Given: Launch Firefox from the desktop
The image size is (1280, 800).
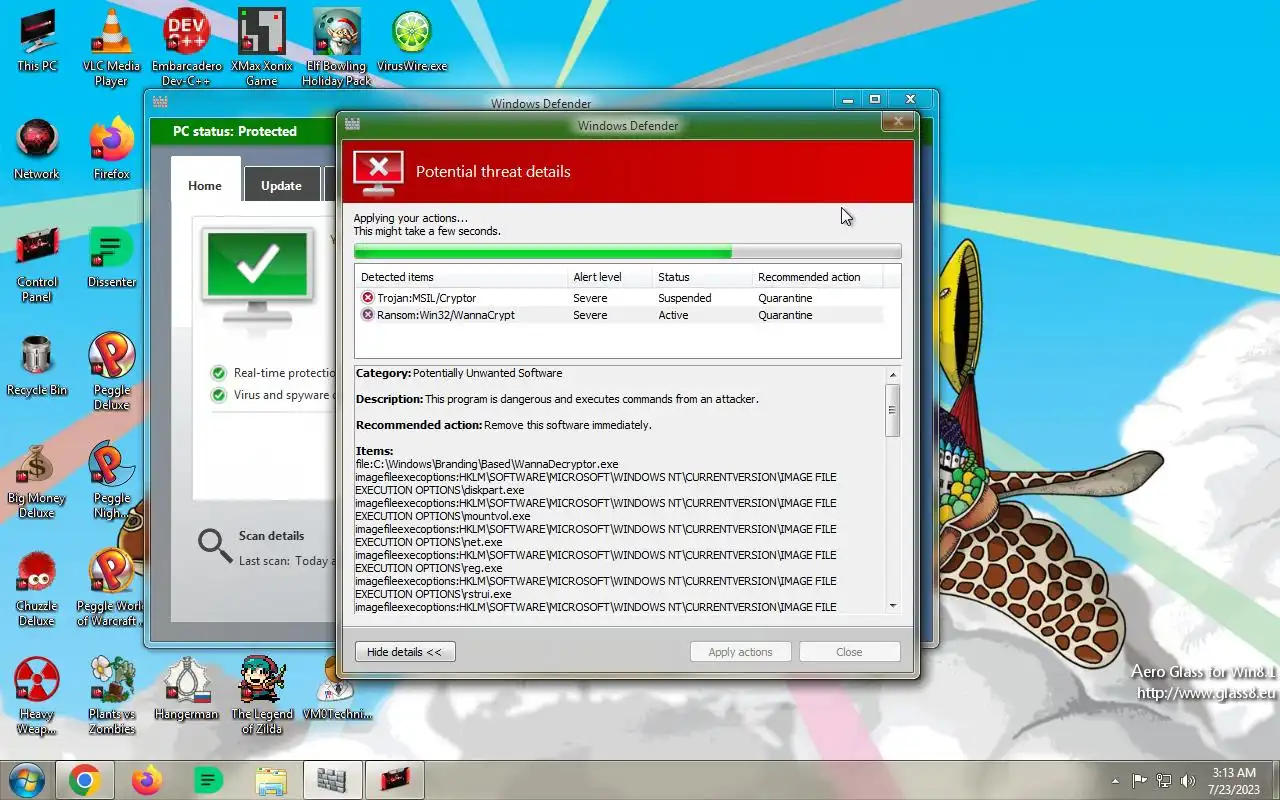Looking at the screenshot, I should 111,149.
